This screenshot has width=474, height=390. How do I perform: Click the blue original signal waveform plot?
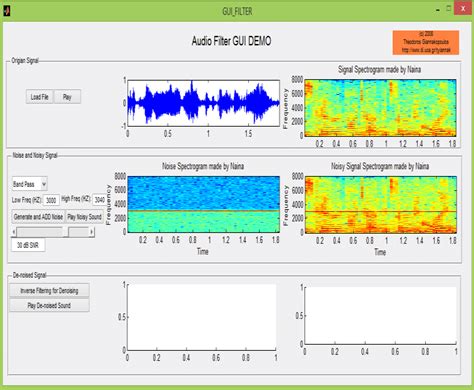[x=203, y=103]
